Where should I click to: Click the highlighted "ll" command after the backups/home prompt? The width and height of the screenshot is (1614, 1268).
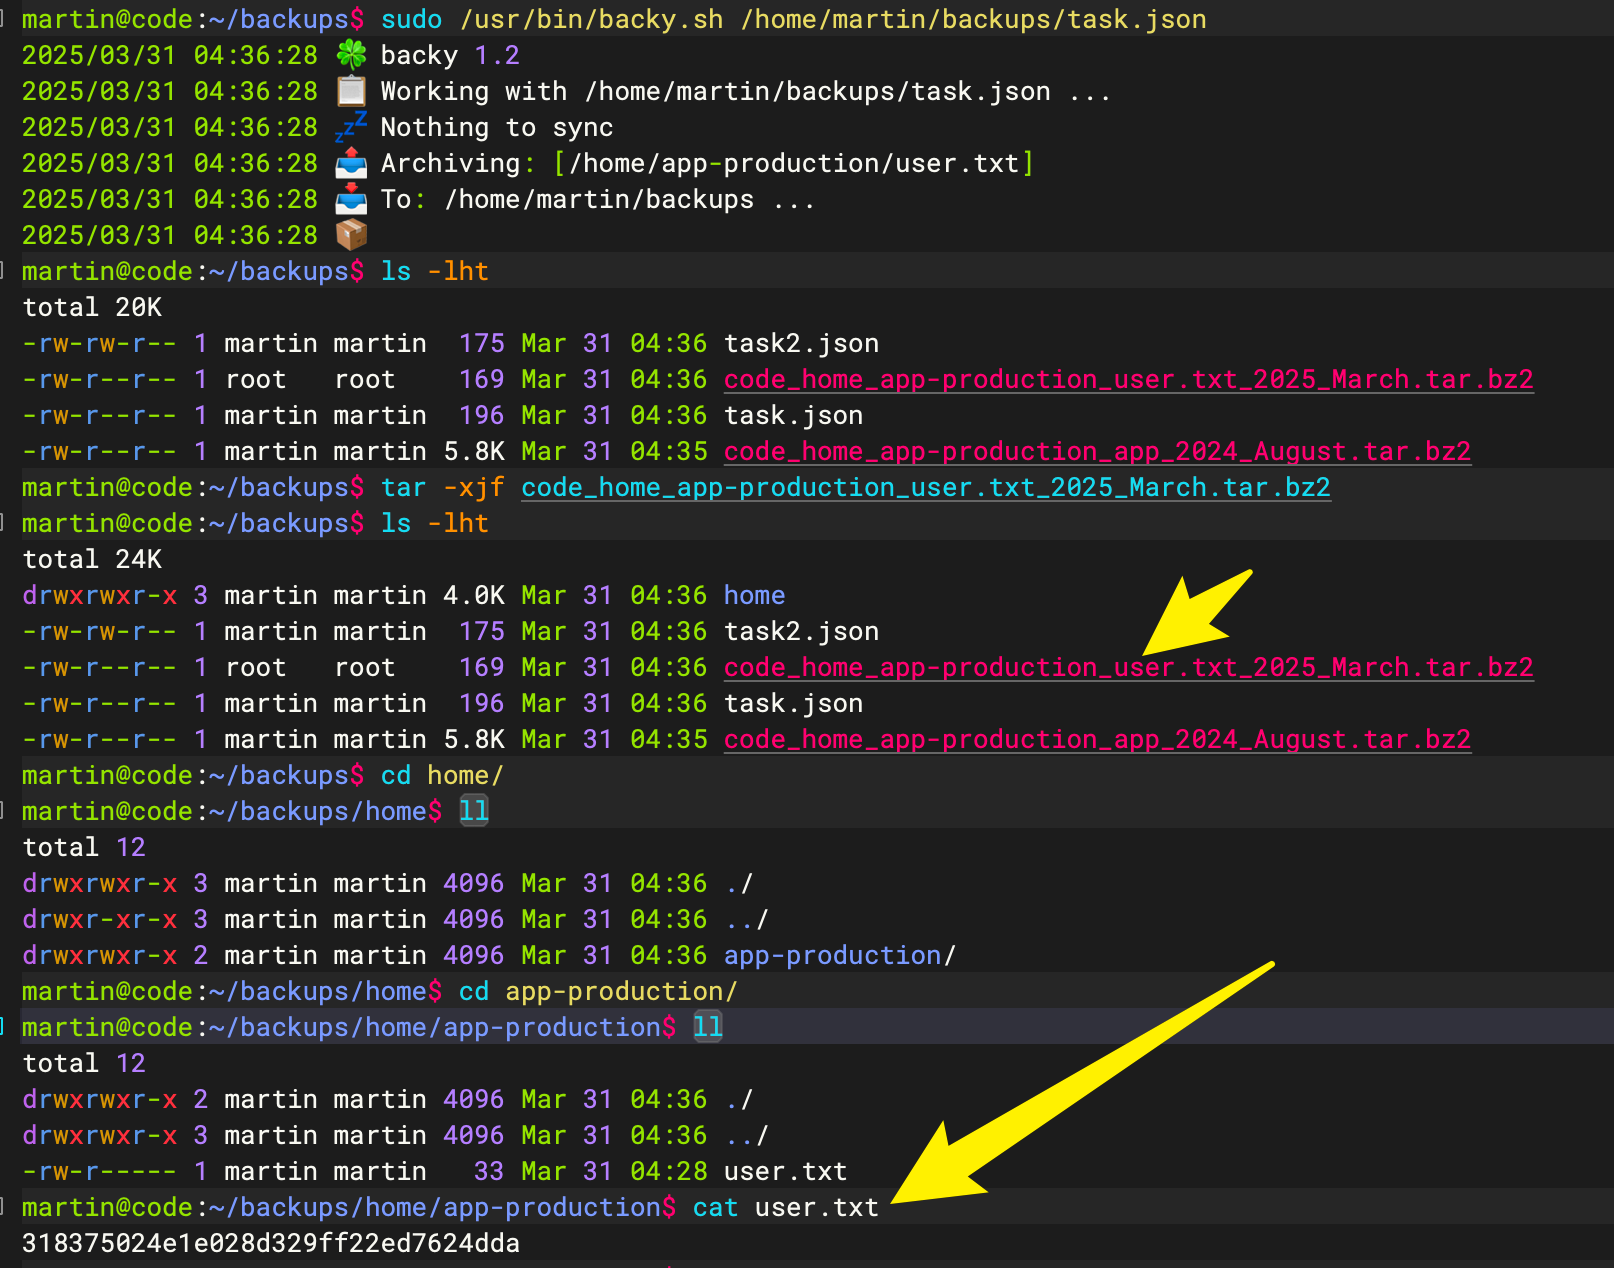474,811
